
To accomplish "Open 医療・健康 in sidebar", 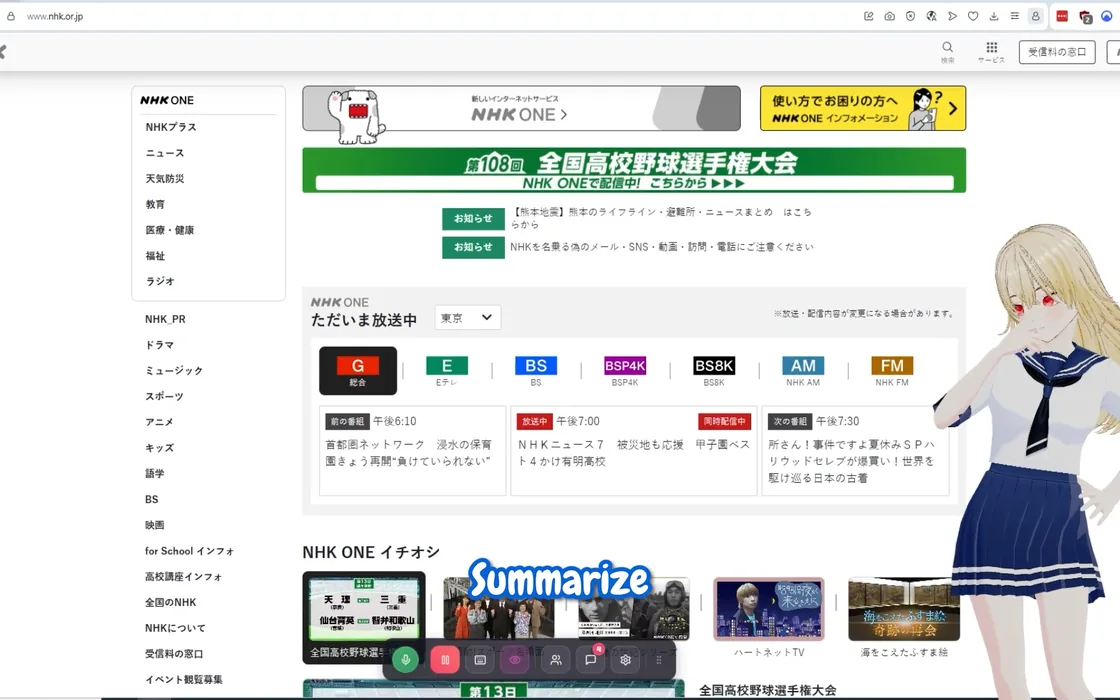I will 170,230.
